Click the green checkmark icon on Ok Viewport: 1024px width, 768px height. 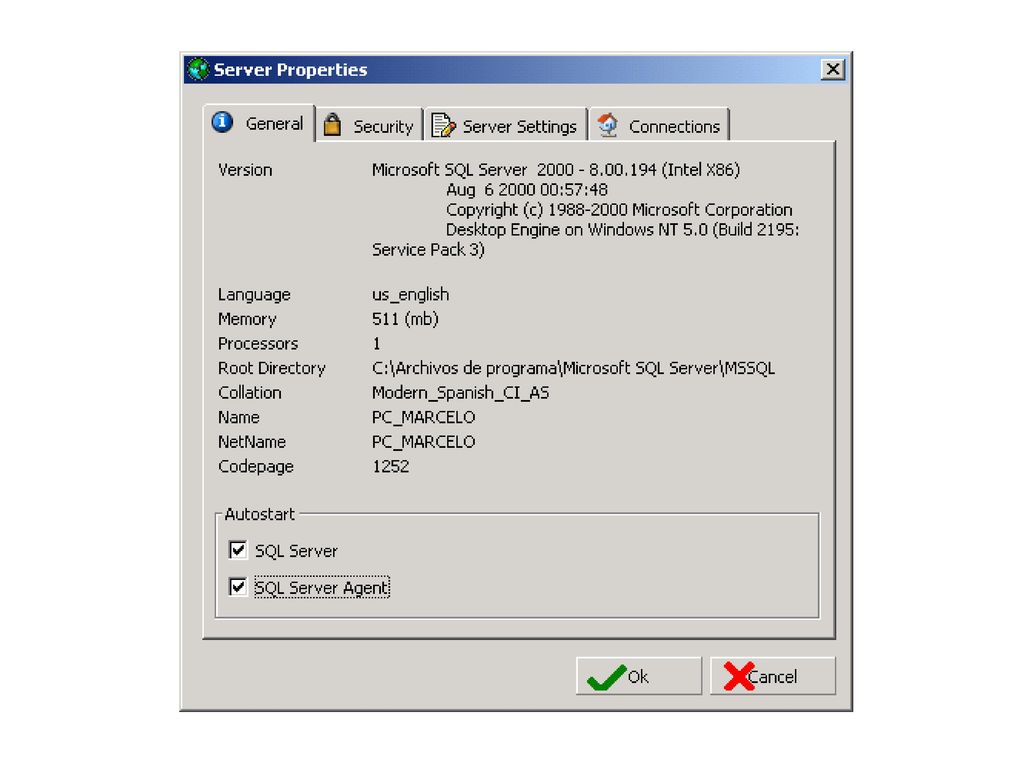pyautogui.click(x=606, y=677)
